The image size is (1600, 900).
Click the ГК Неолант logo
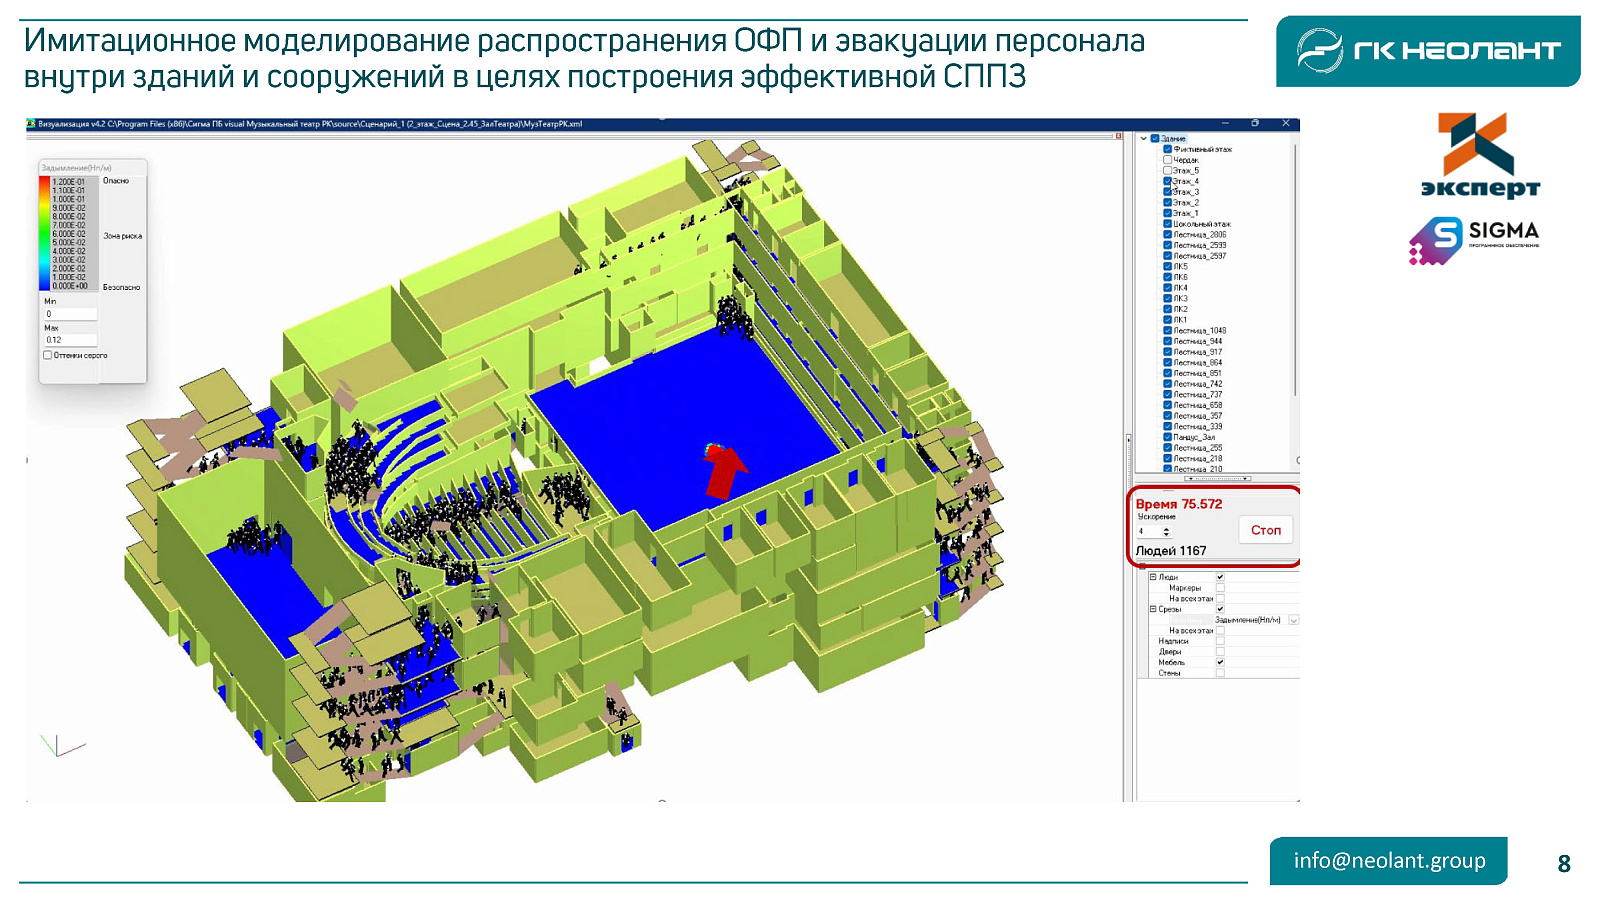point(1427,51)
